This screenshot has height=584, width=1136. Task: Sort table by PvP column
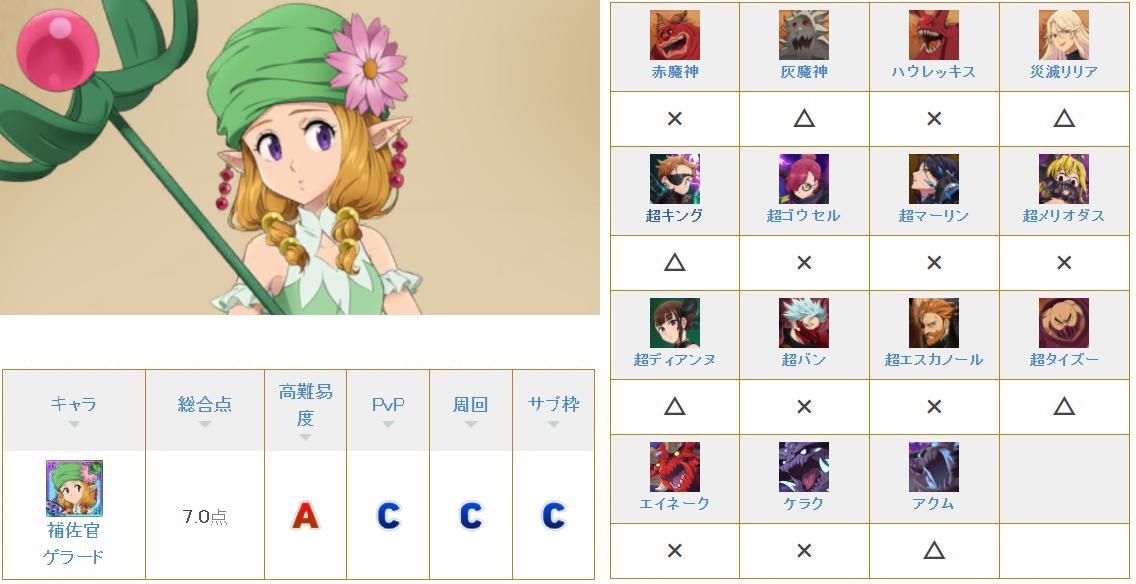click(x=388, y=410)
